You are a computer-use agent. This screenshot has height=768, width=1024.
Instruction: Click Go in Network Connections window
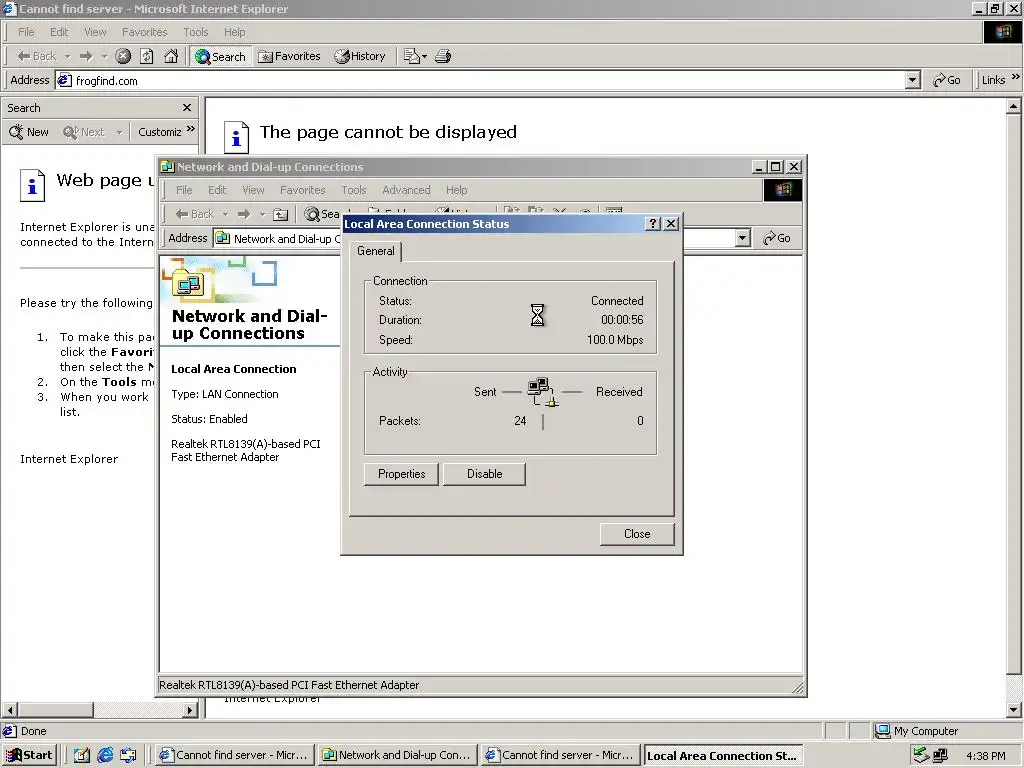[x=777, y=238]
